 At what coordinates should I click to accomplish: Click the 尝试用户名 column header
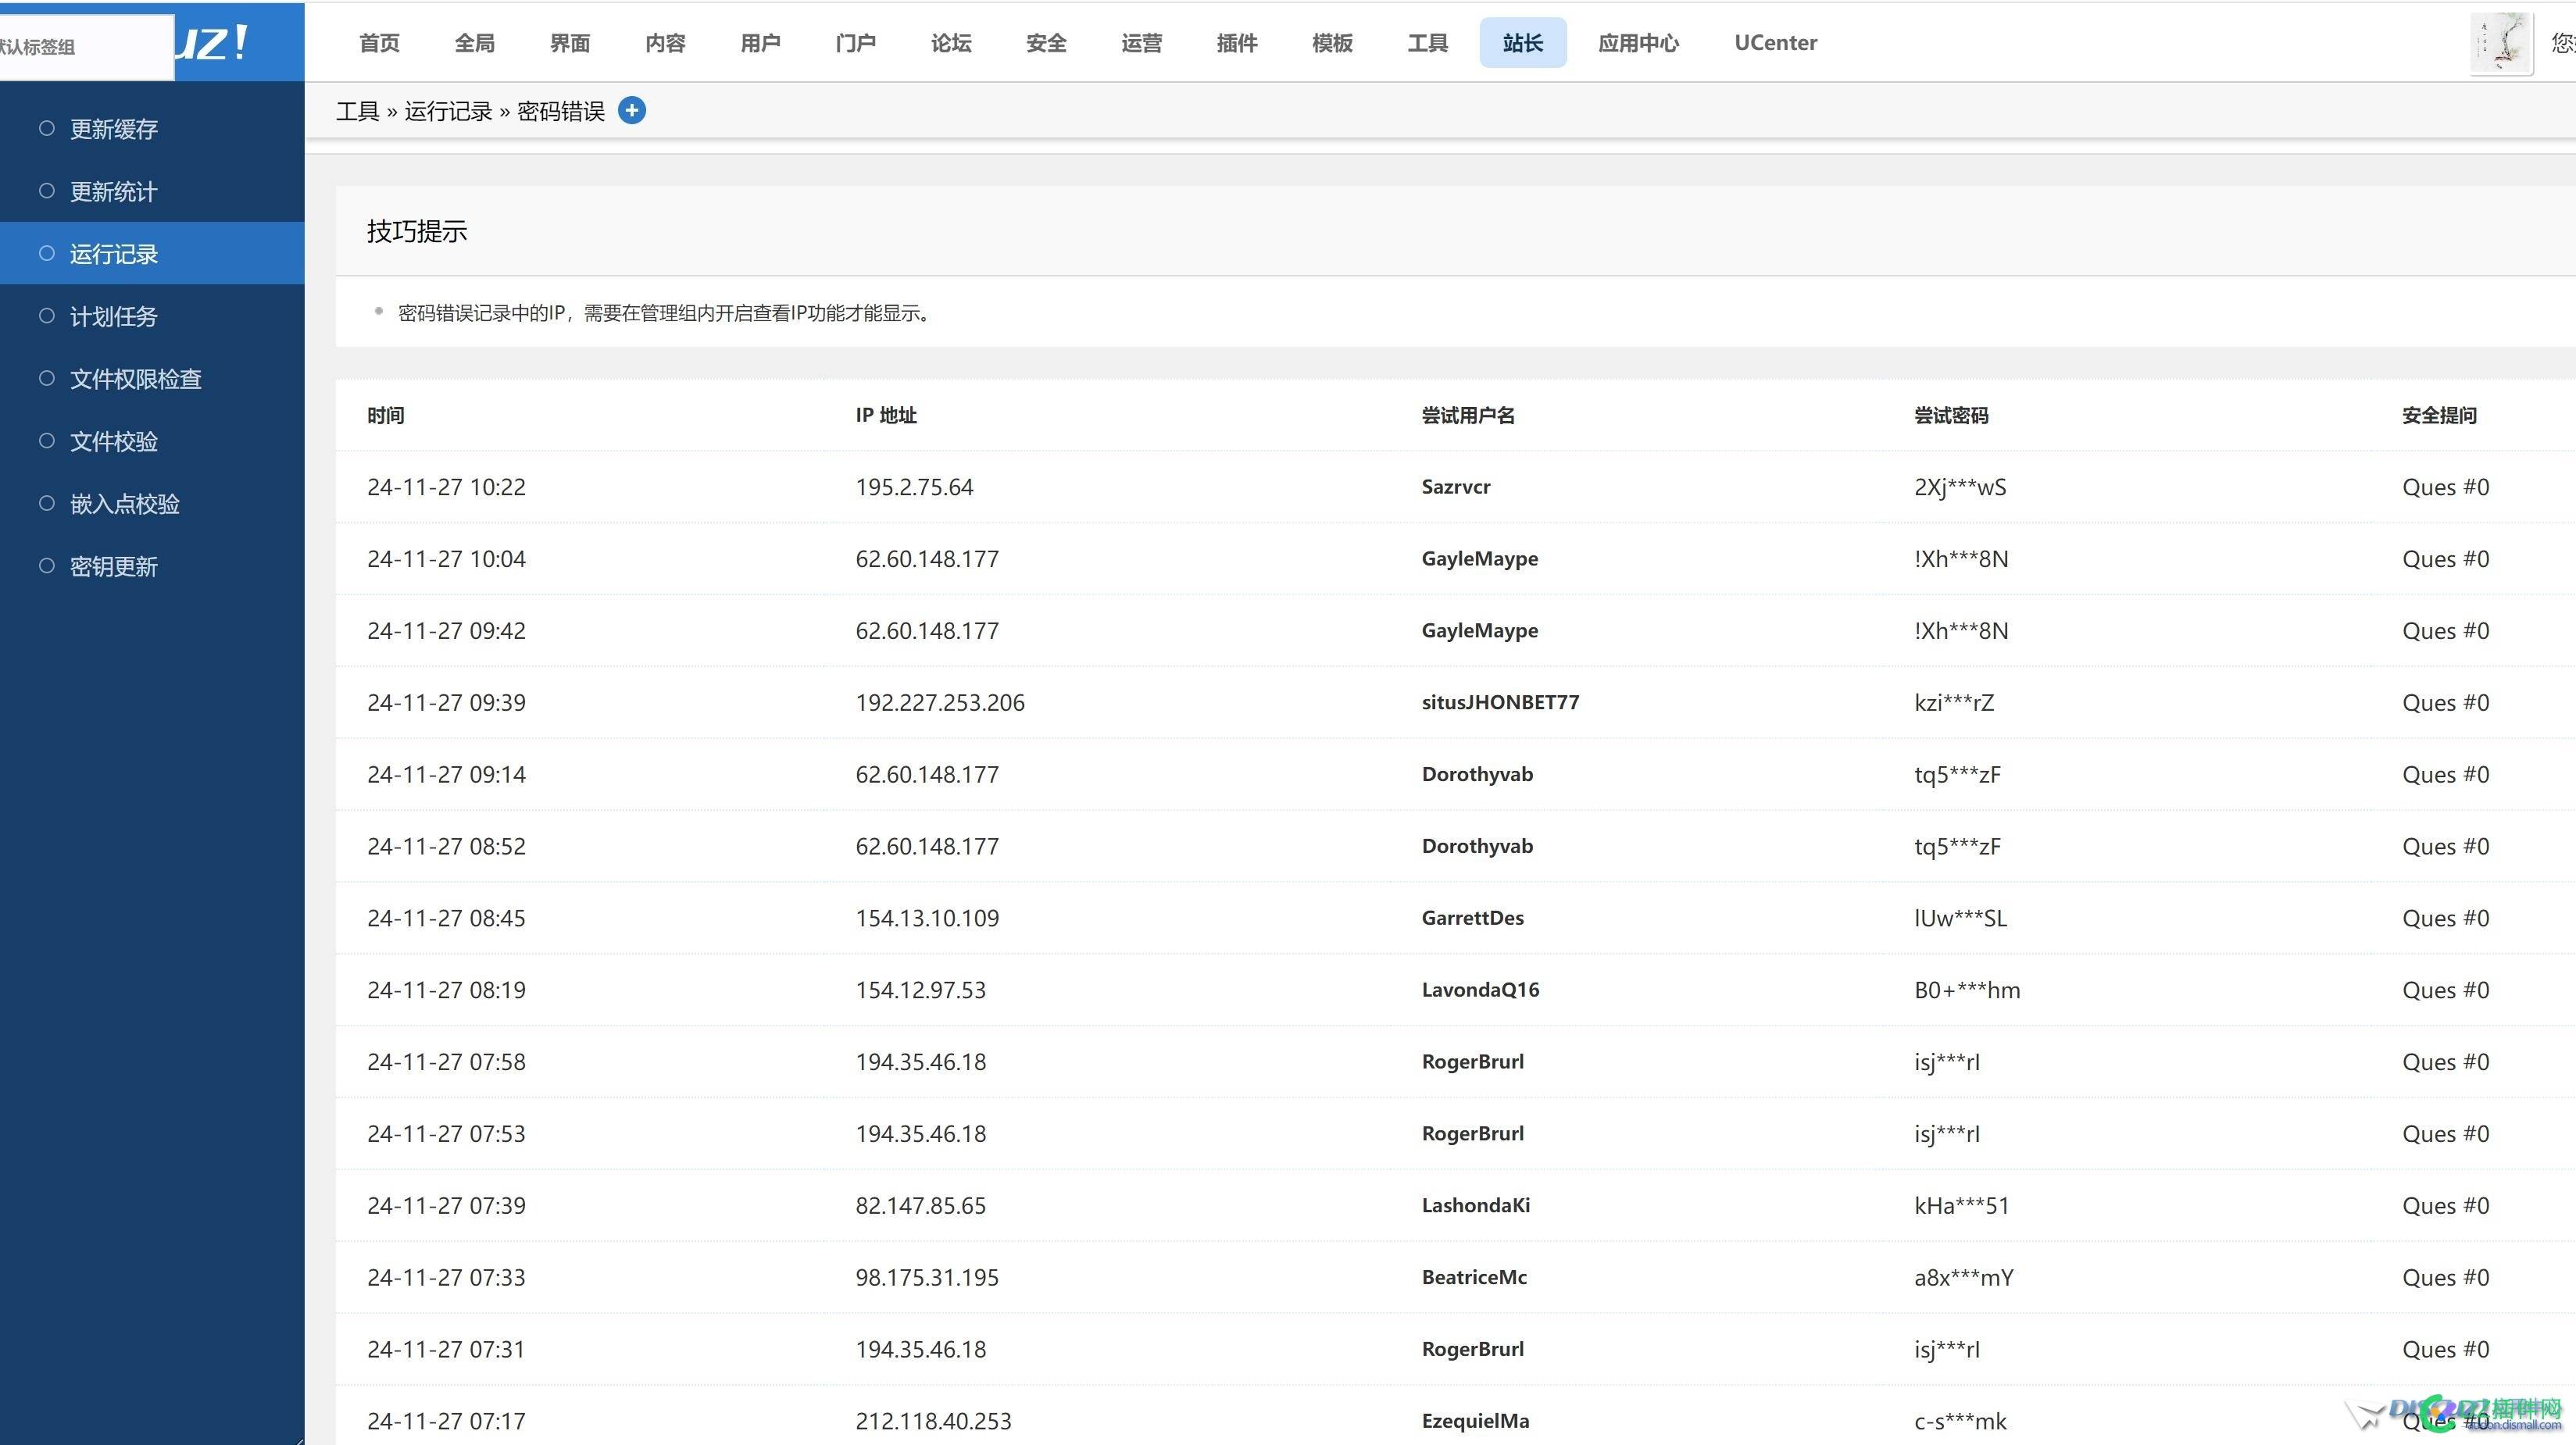(1468, 415)
